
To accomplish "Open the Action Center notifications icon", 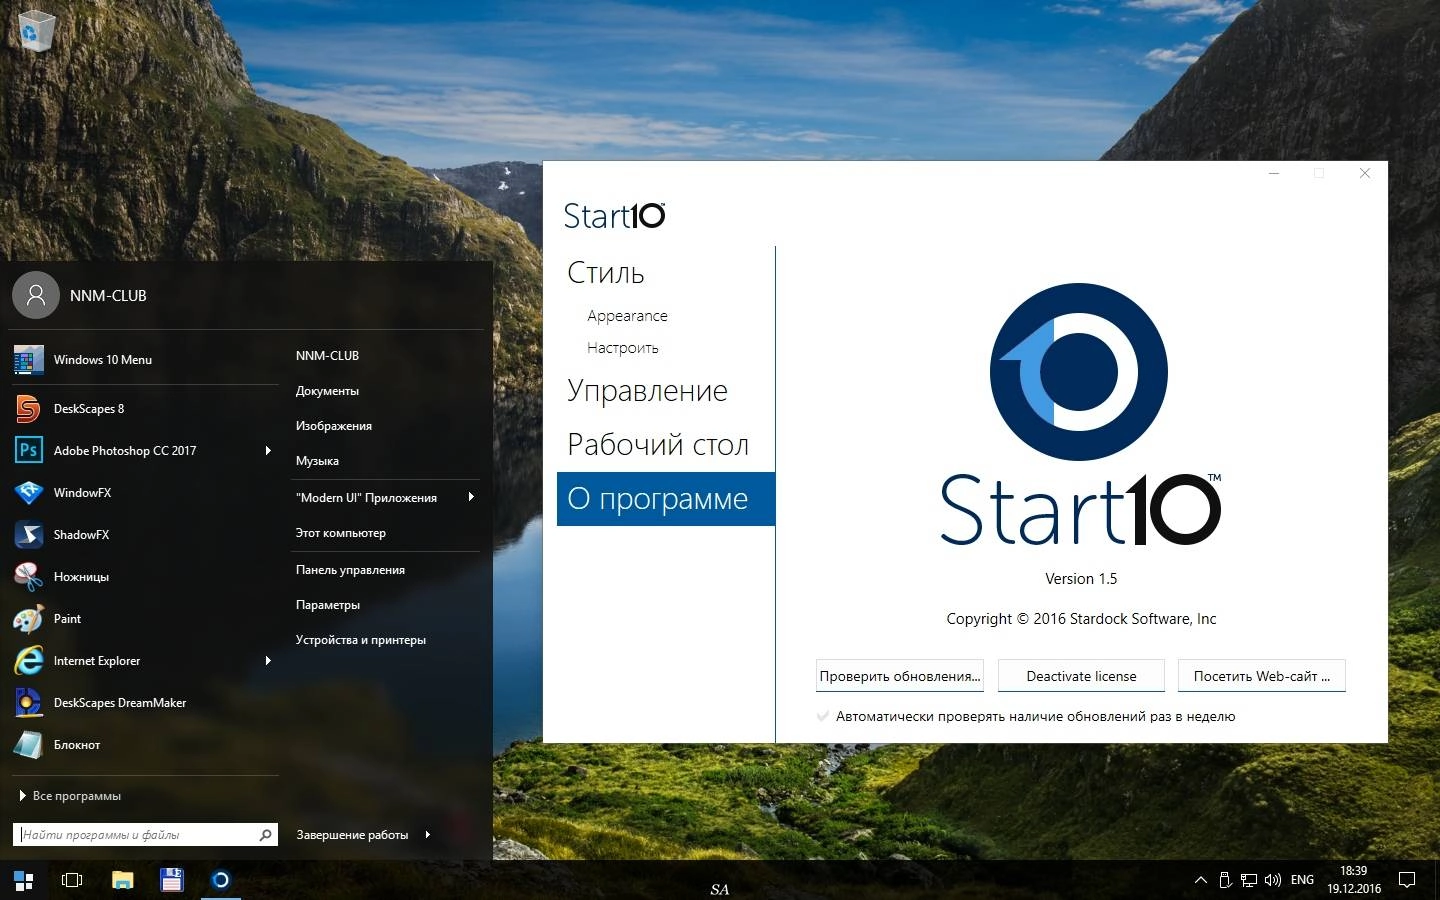I will click(1407, 880).
